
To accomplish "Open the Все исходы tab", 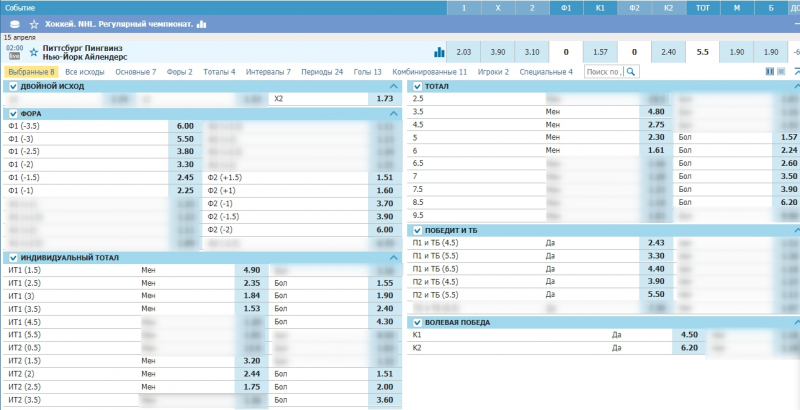I will tap(85, 72).
